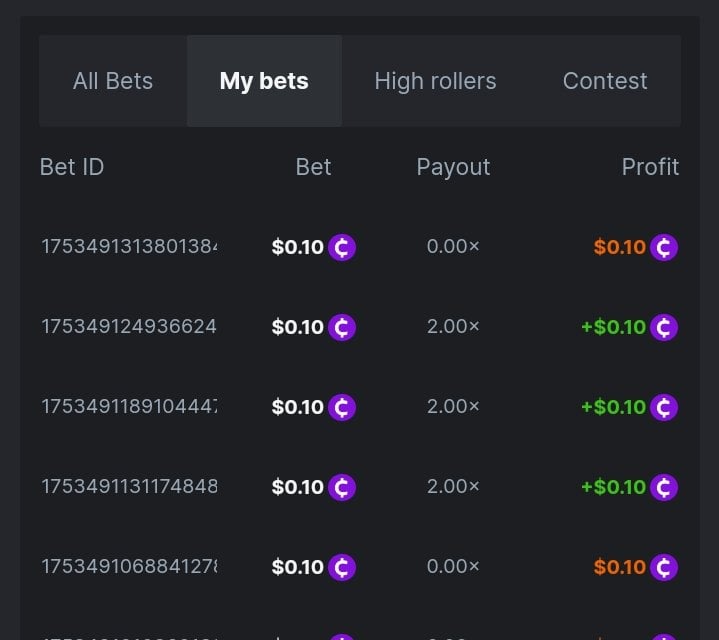Image resolution: width=719 pixels, height=640 pixels.
Task: Click the Payout column header
Action: point(453,167)
